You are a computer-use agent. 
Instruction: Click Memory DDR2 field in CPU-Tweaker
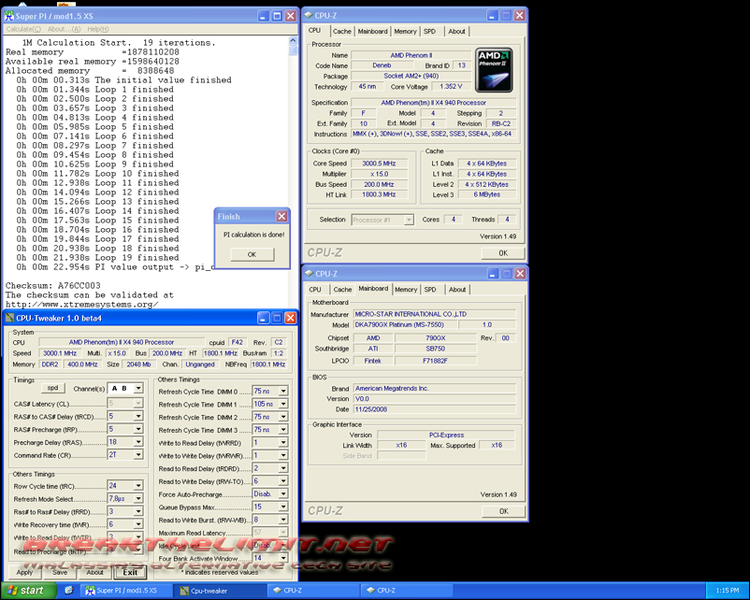click(50, 365)
